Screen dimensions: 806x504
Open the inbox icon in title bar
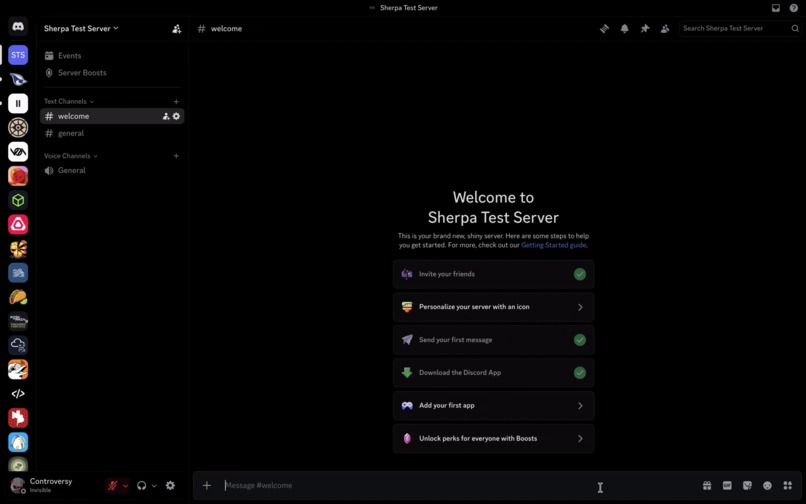(x=776, y=8)
